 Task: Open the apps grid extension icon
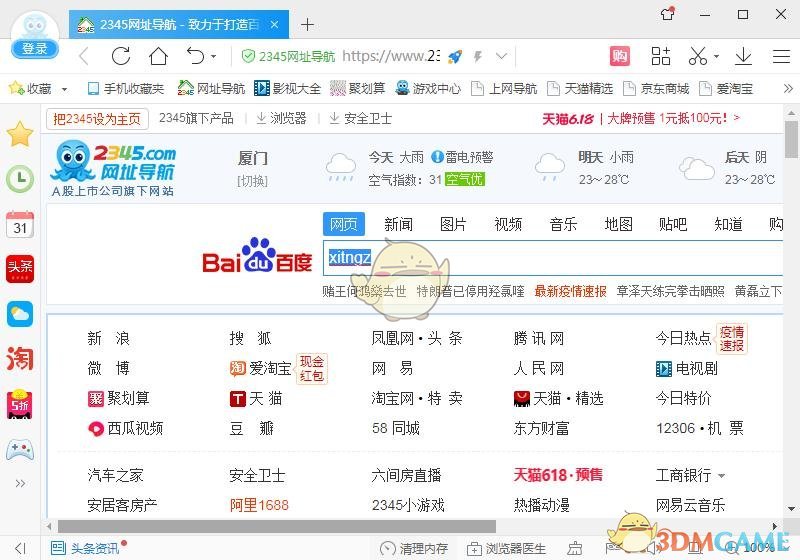[661, 56]
